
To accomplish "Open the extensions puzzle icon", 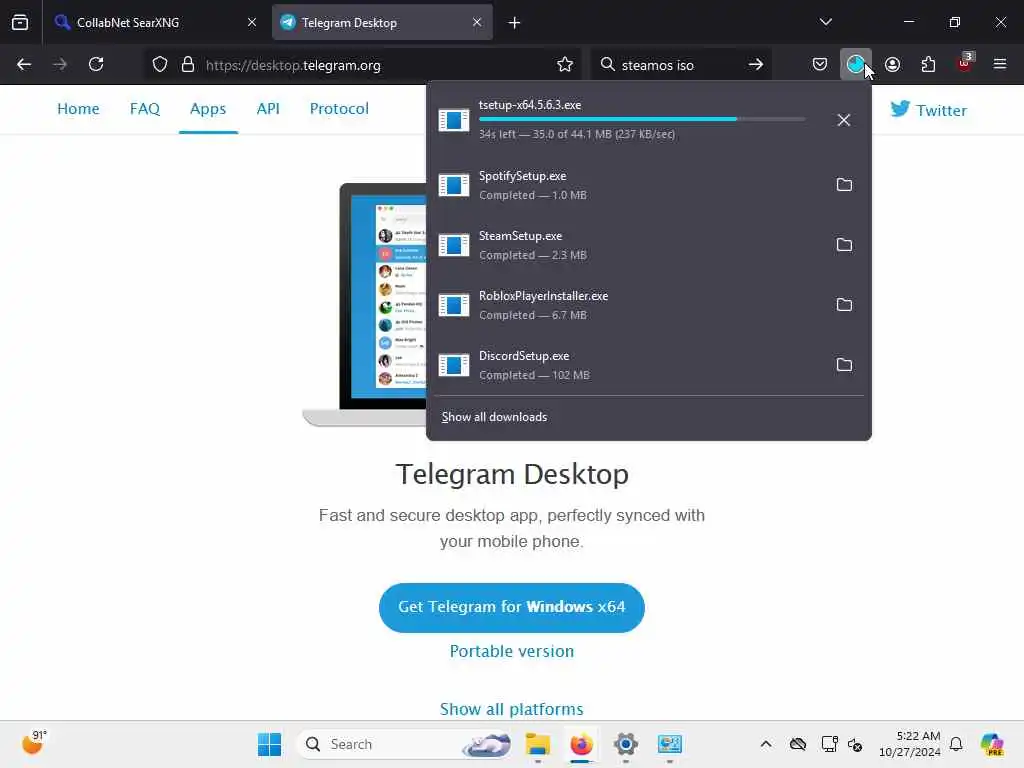I will [x=928, y=65].
